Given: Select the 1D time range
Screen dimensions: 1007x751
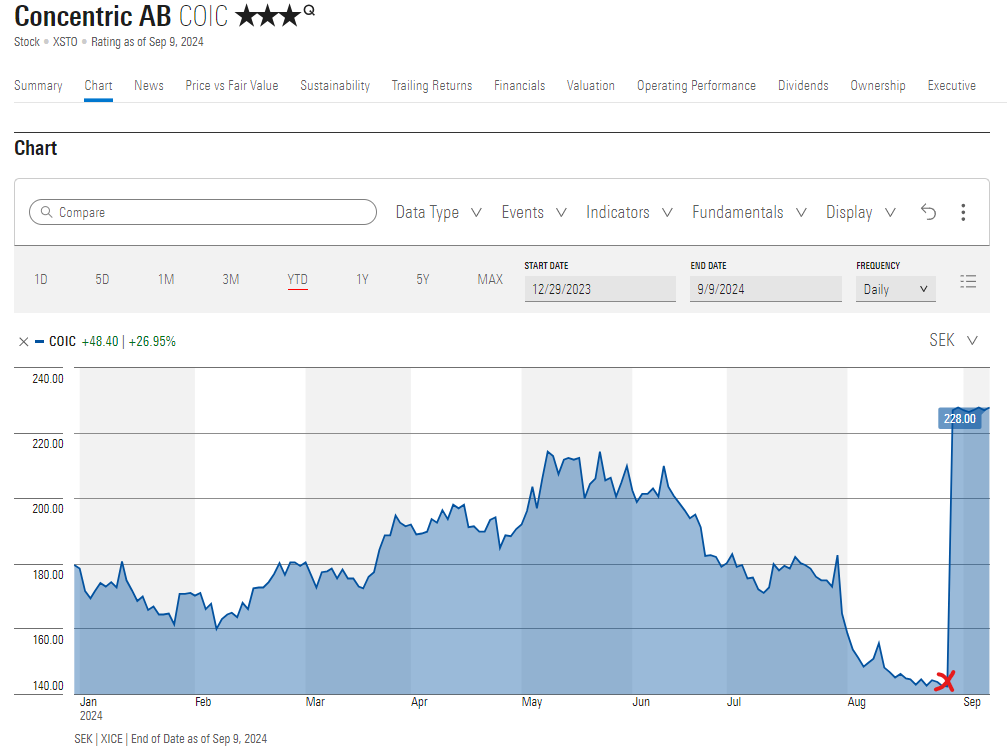Looking at the screenshot, I should [40, 279].
